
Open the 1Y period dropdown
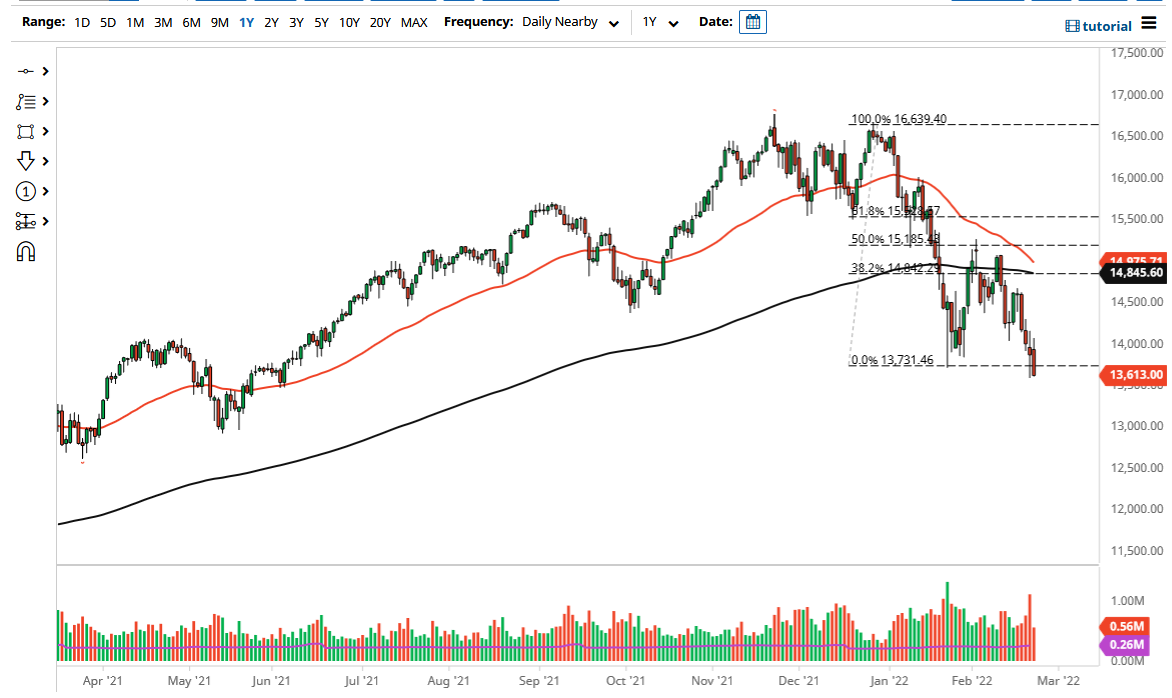660,21
